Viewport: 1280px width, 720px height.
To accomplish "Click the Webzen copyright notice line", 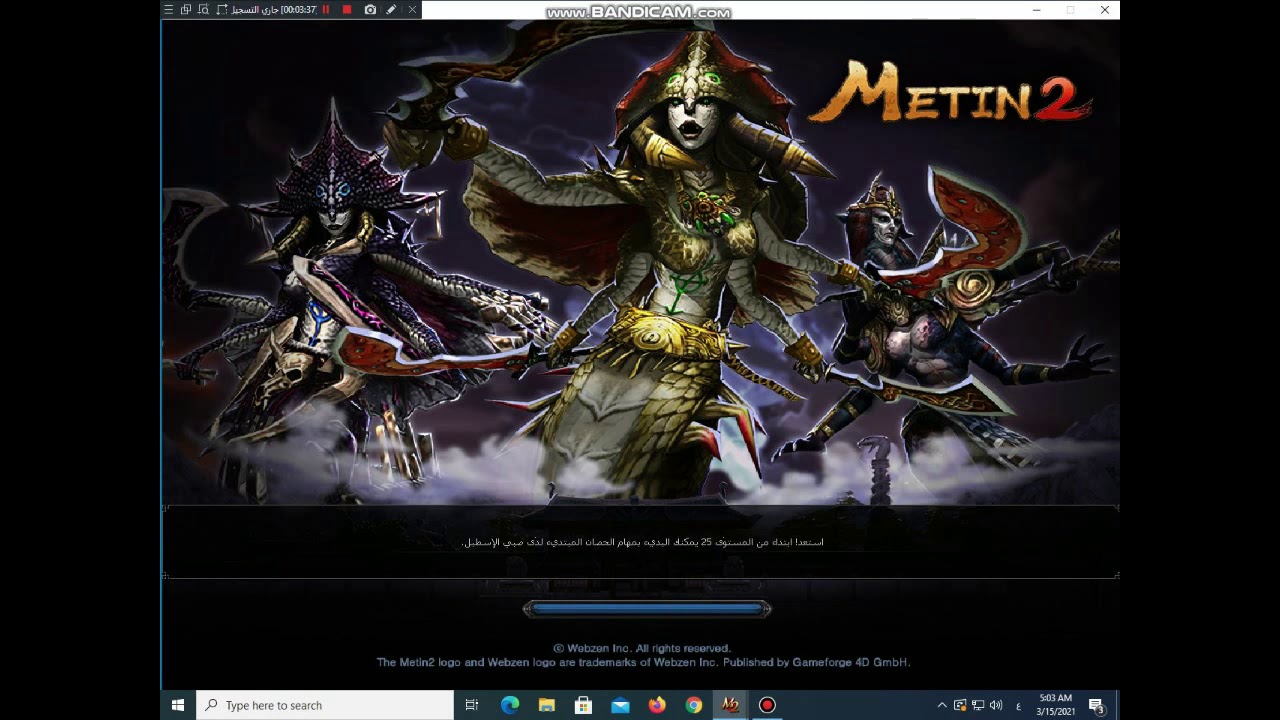I will [x=642, y=648].
